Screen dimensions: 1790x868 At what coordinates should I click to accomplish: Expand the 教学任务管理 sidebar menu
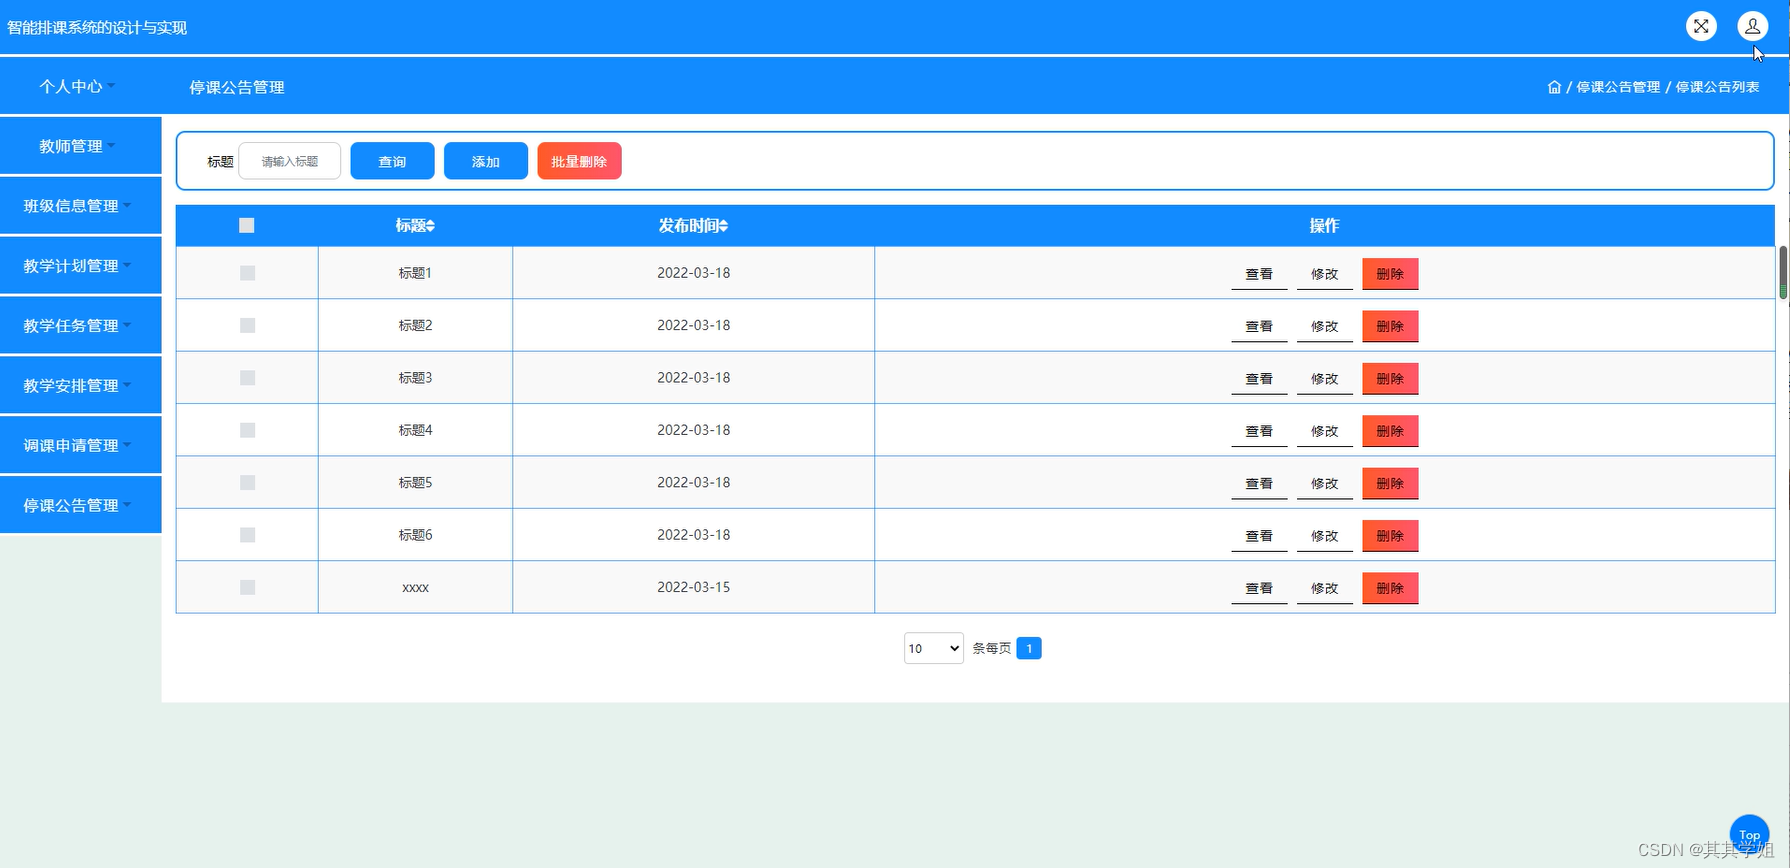pos(80,326)
